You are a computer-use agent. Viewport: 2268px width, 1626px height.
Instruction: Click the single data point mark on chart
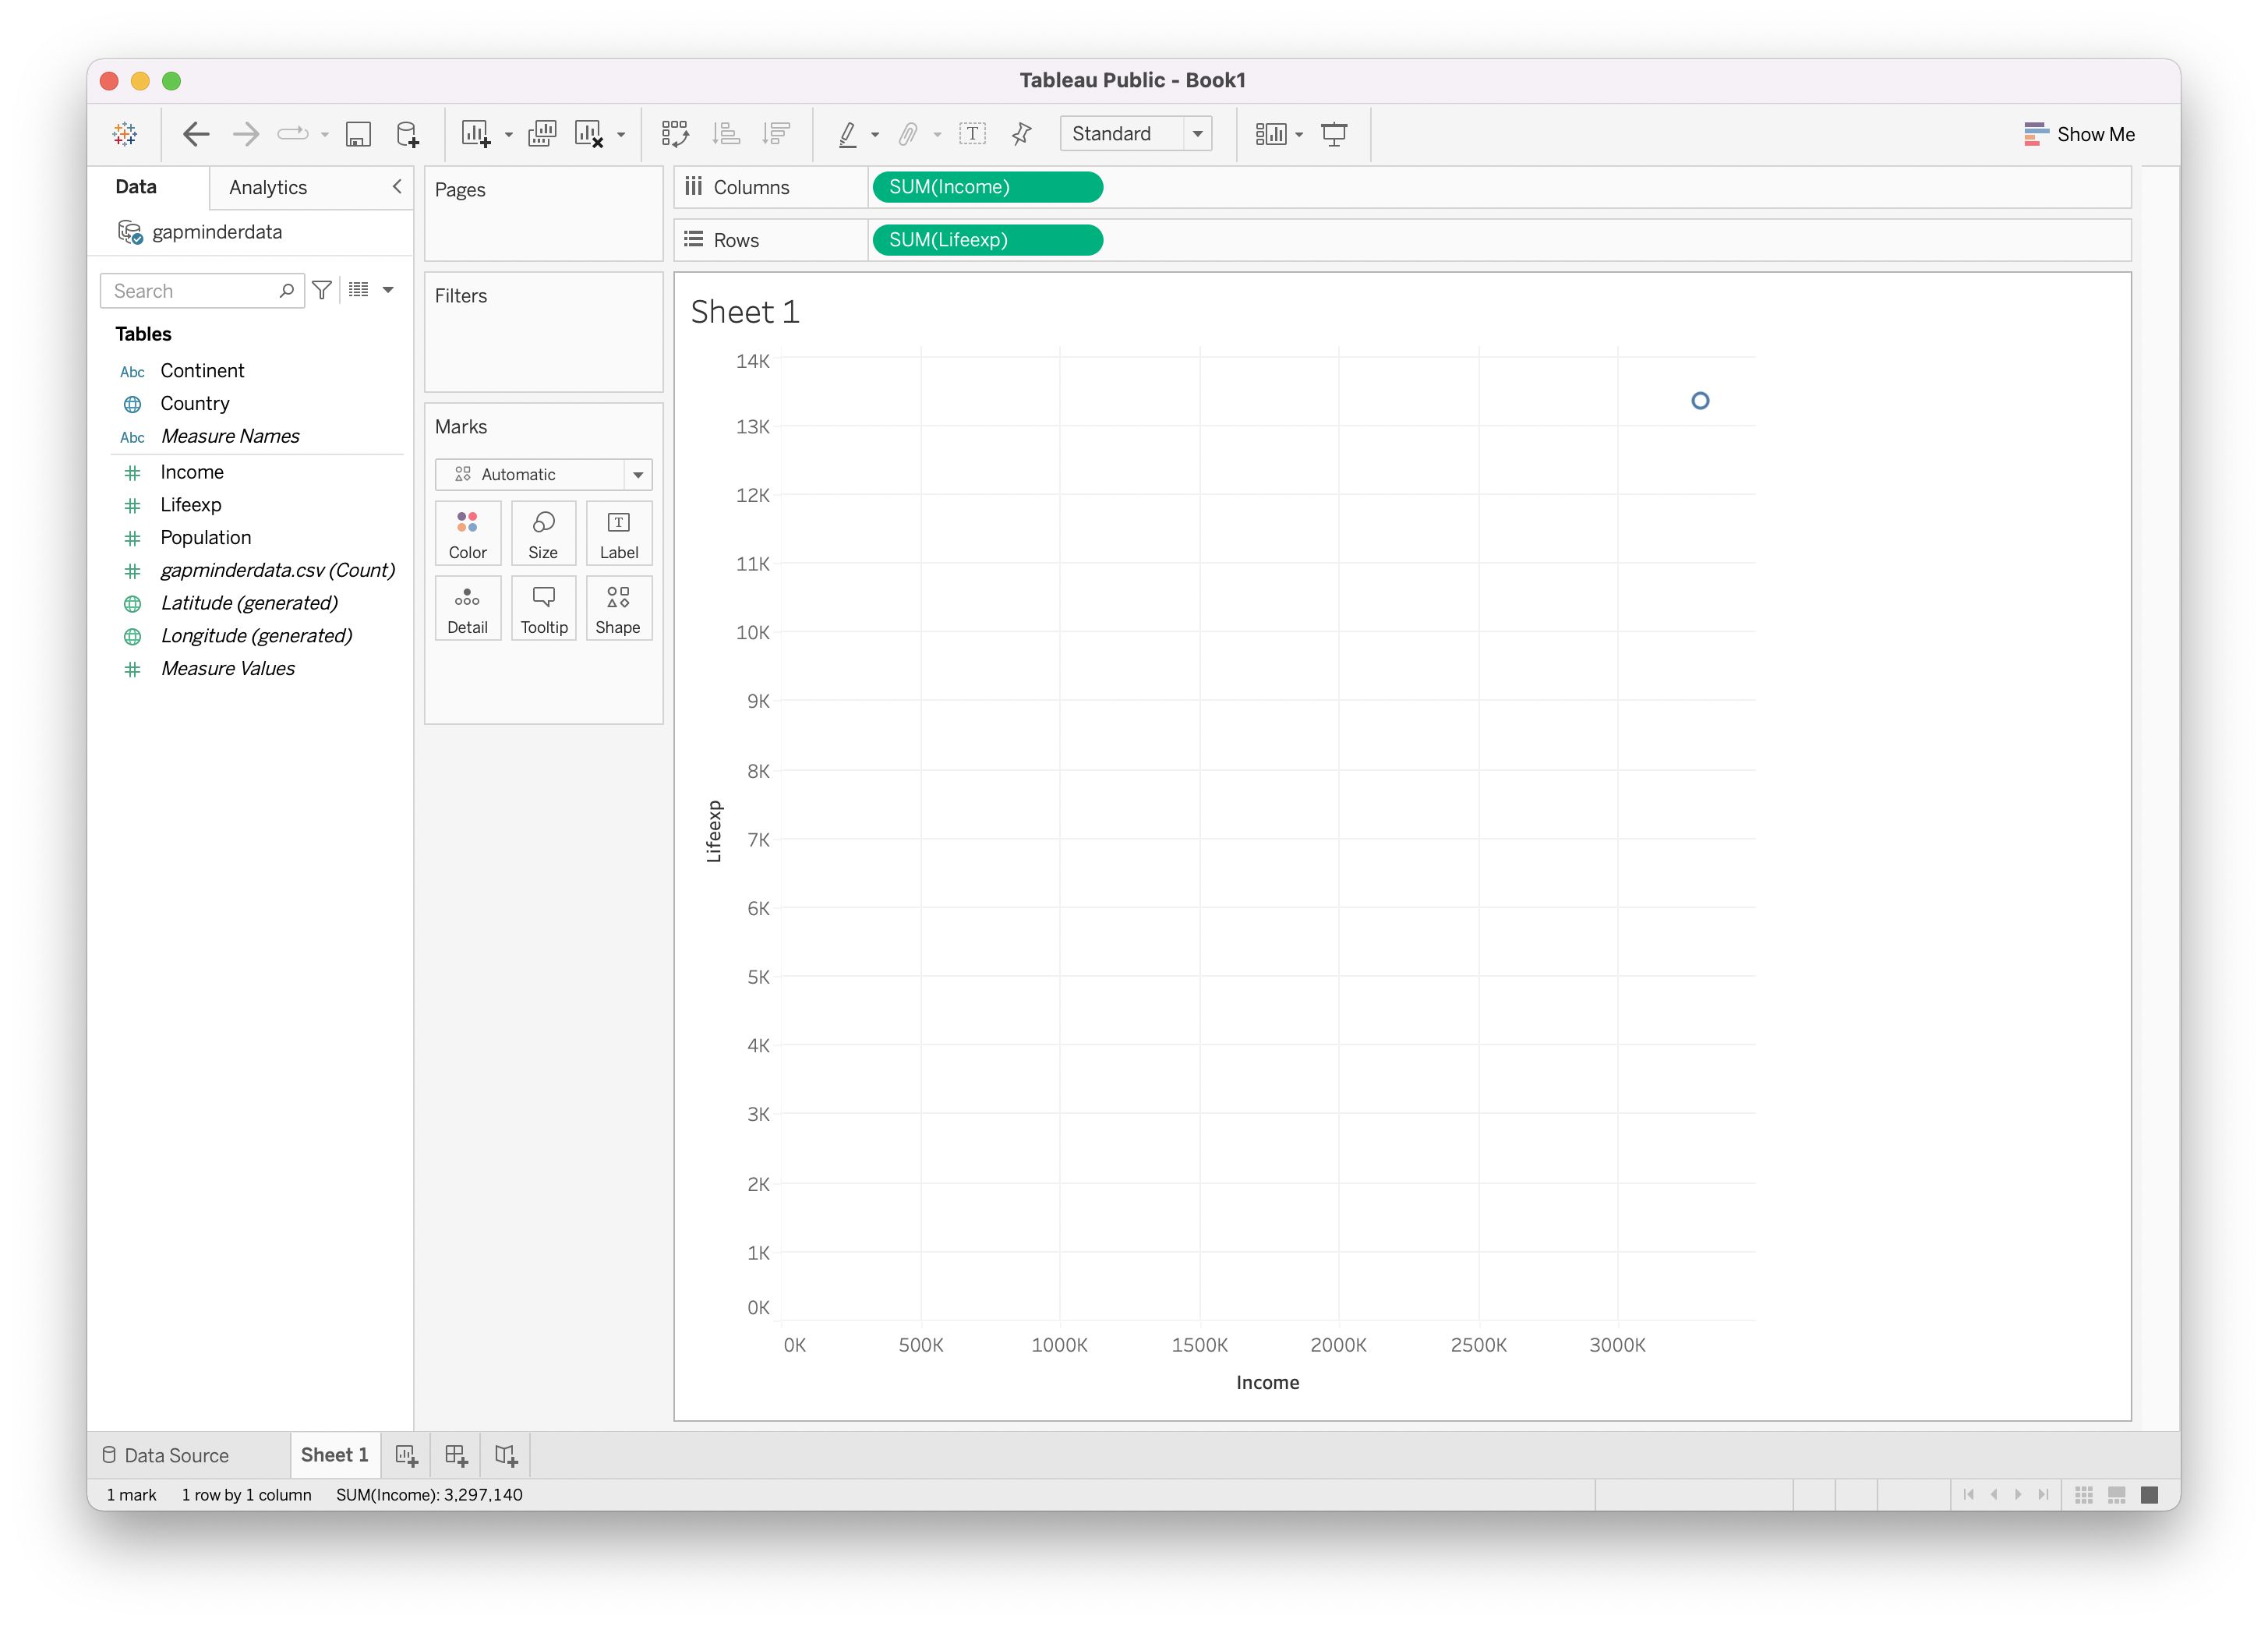[1700, 401]
